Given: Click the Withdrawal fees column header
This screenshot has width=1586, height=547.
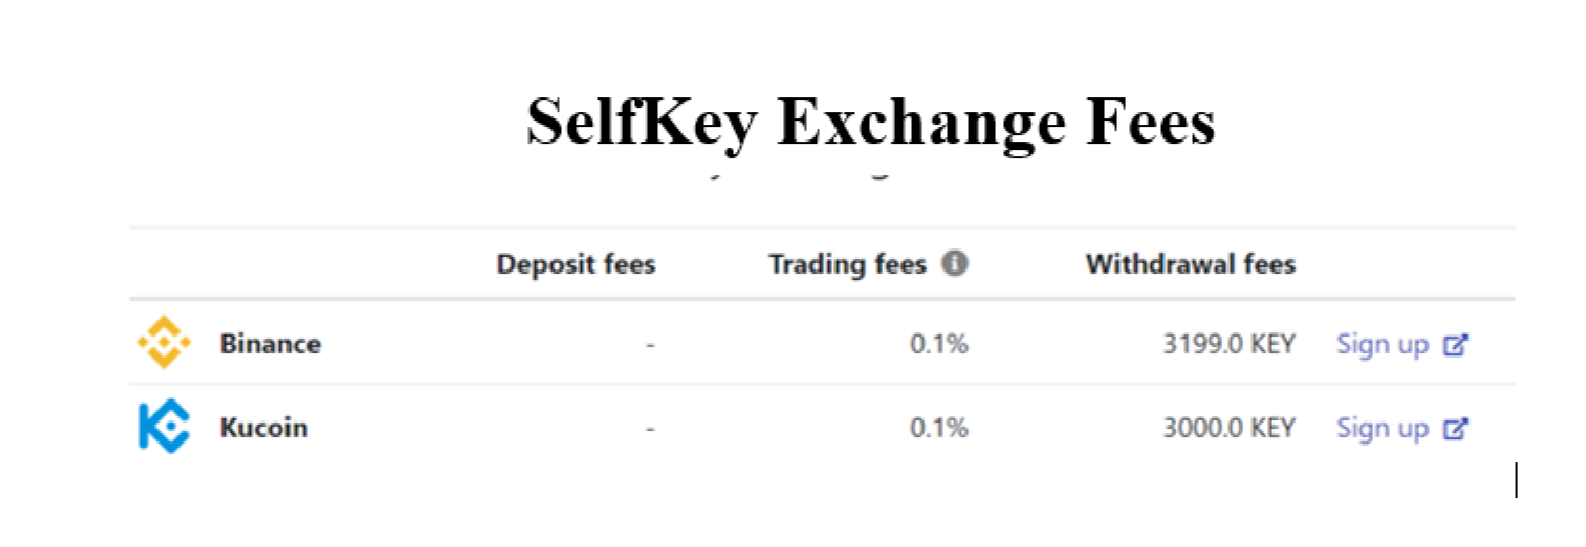Looking at the screenshot, I should [x=1191, y=265].
